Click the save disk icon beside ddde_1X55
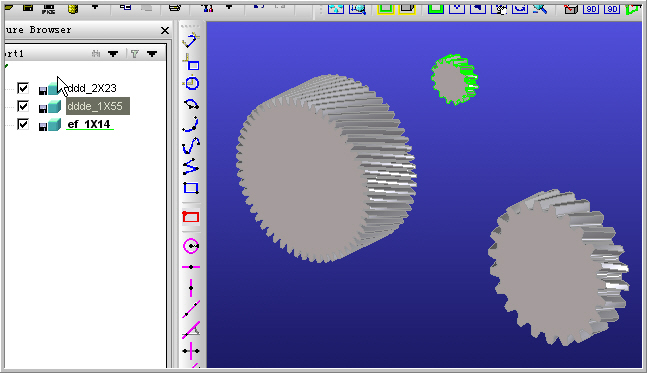Image resolution: width=647 pixels, height=373 pixels. [43, 109]
